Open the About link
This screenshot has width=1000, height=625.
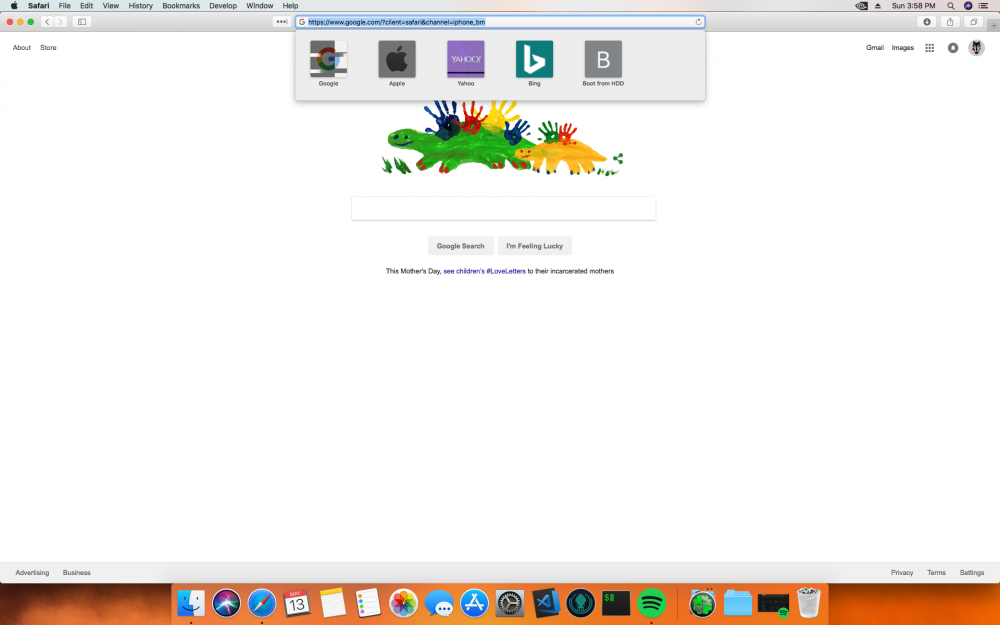[22, 48]
